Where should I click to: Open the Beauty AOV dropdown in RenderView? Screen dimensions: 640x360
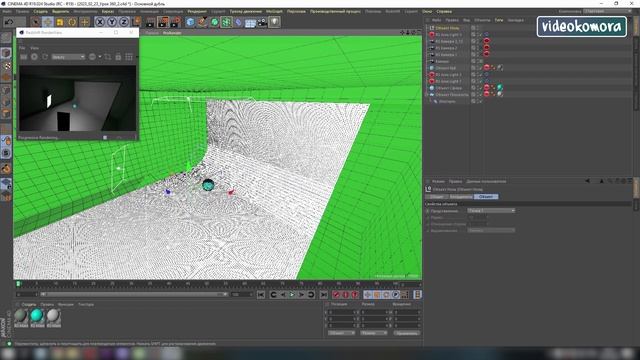[x=68, y=57]
